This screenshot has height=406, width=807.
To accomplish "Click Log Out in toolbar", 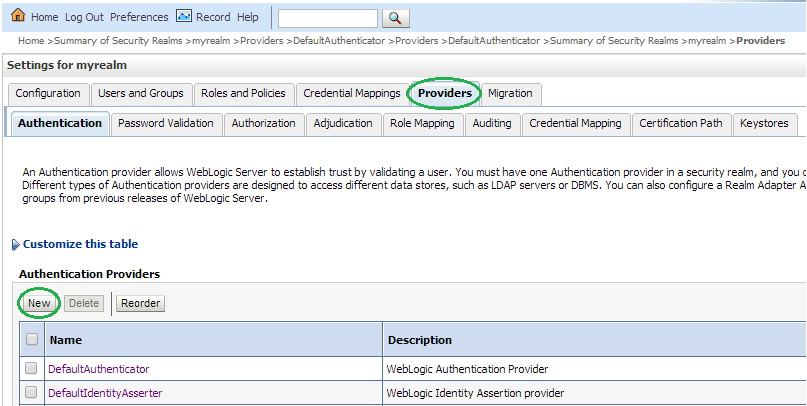I will [x=84, y=17].
